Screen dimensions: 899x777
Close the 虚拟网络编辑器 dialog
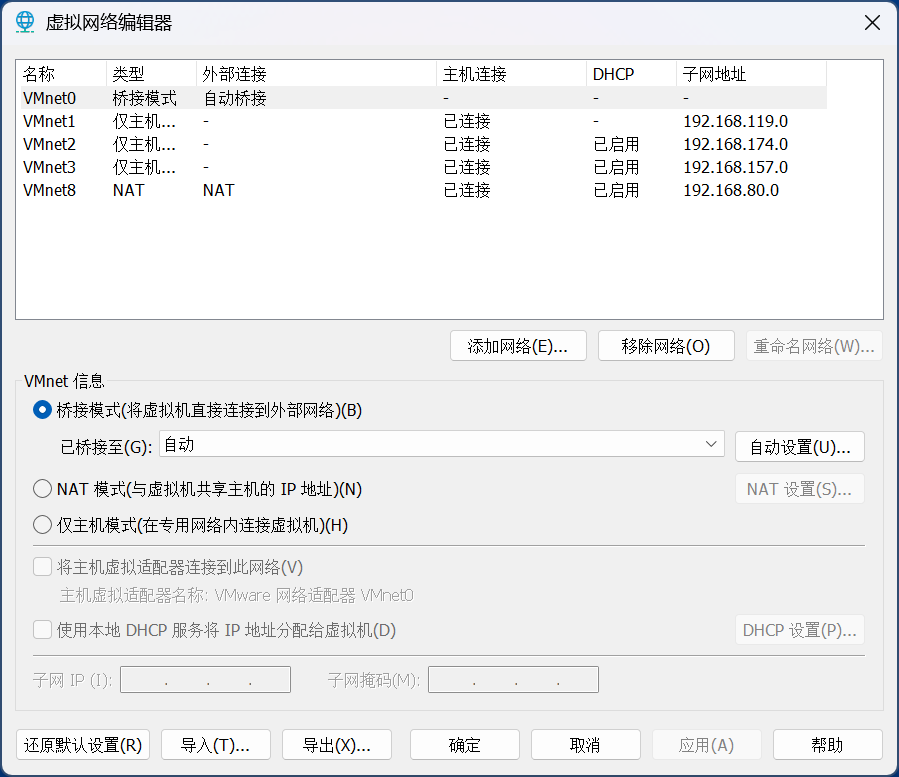point(872,23)
